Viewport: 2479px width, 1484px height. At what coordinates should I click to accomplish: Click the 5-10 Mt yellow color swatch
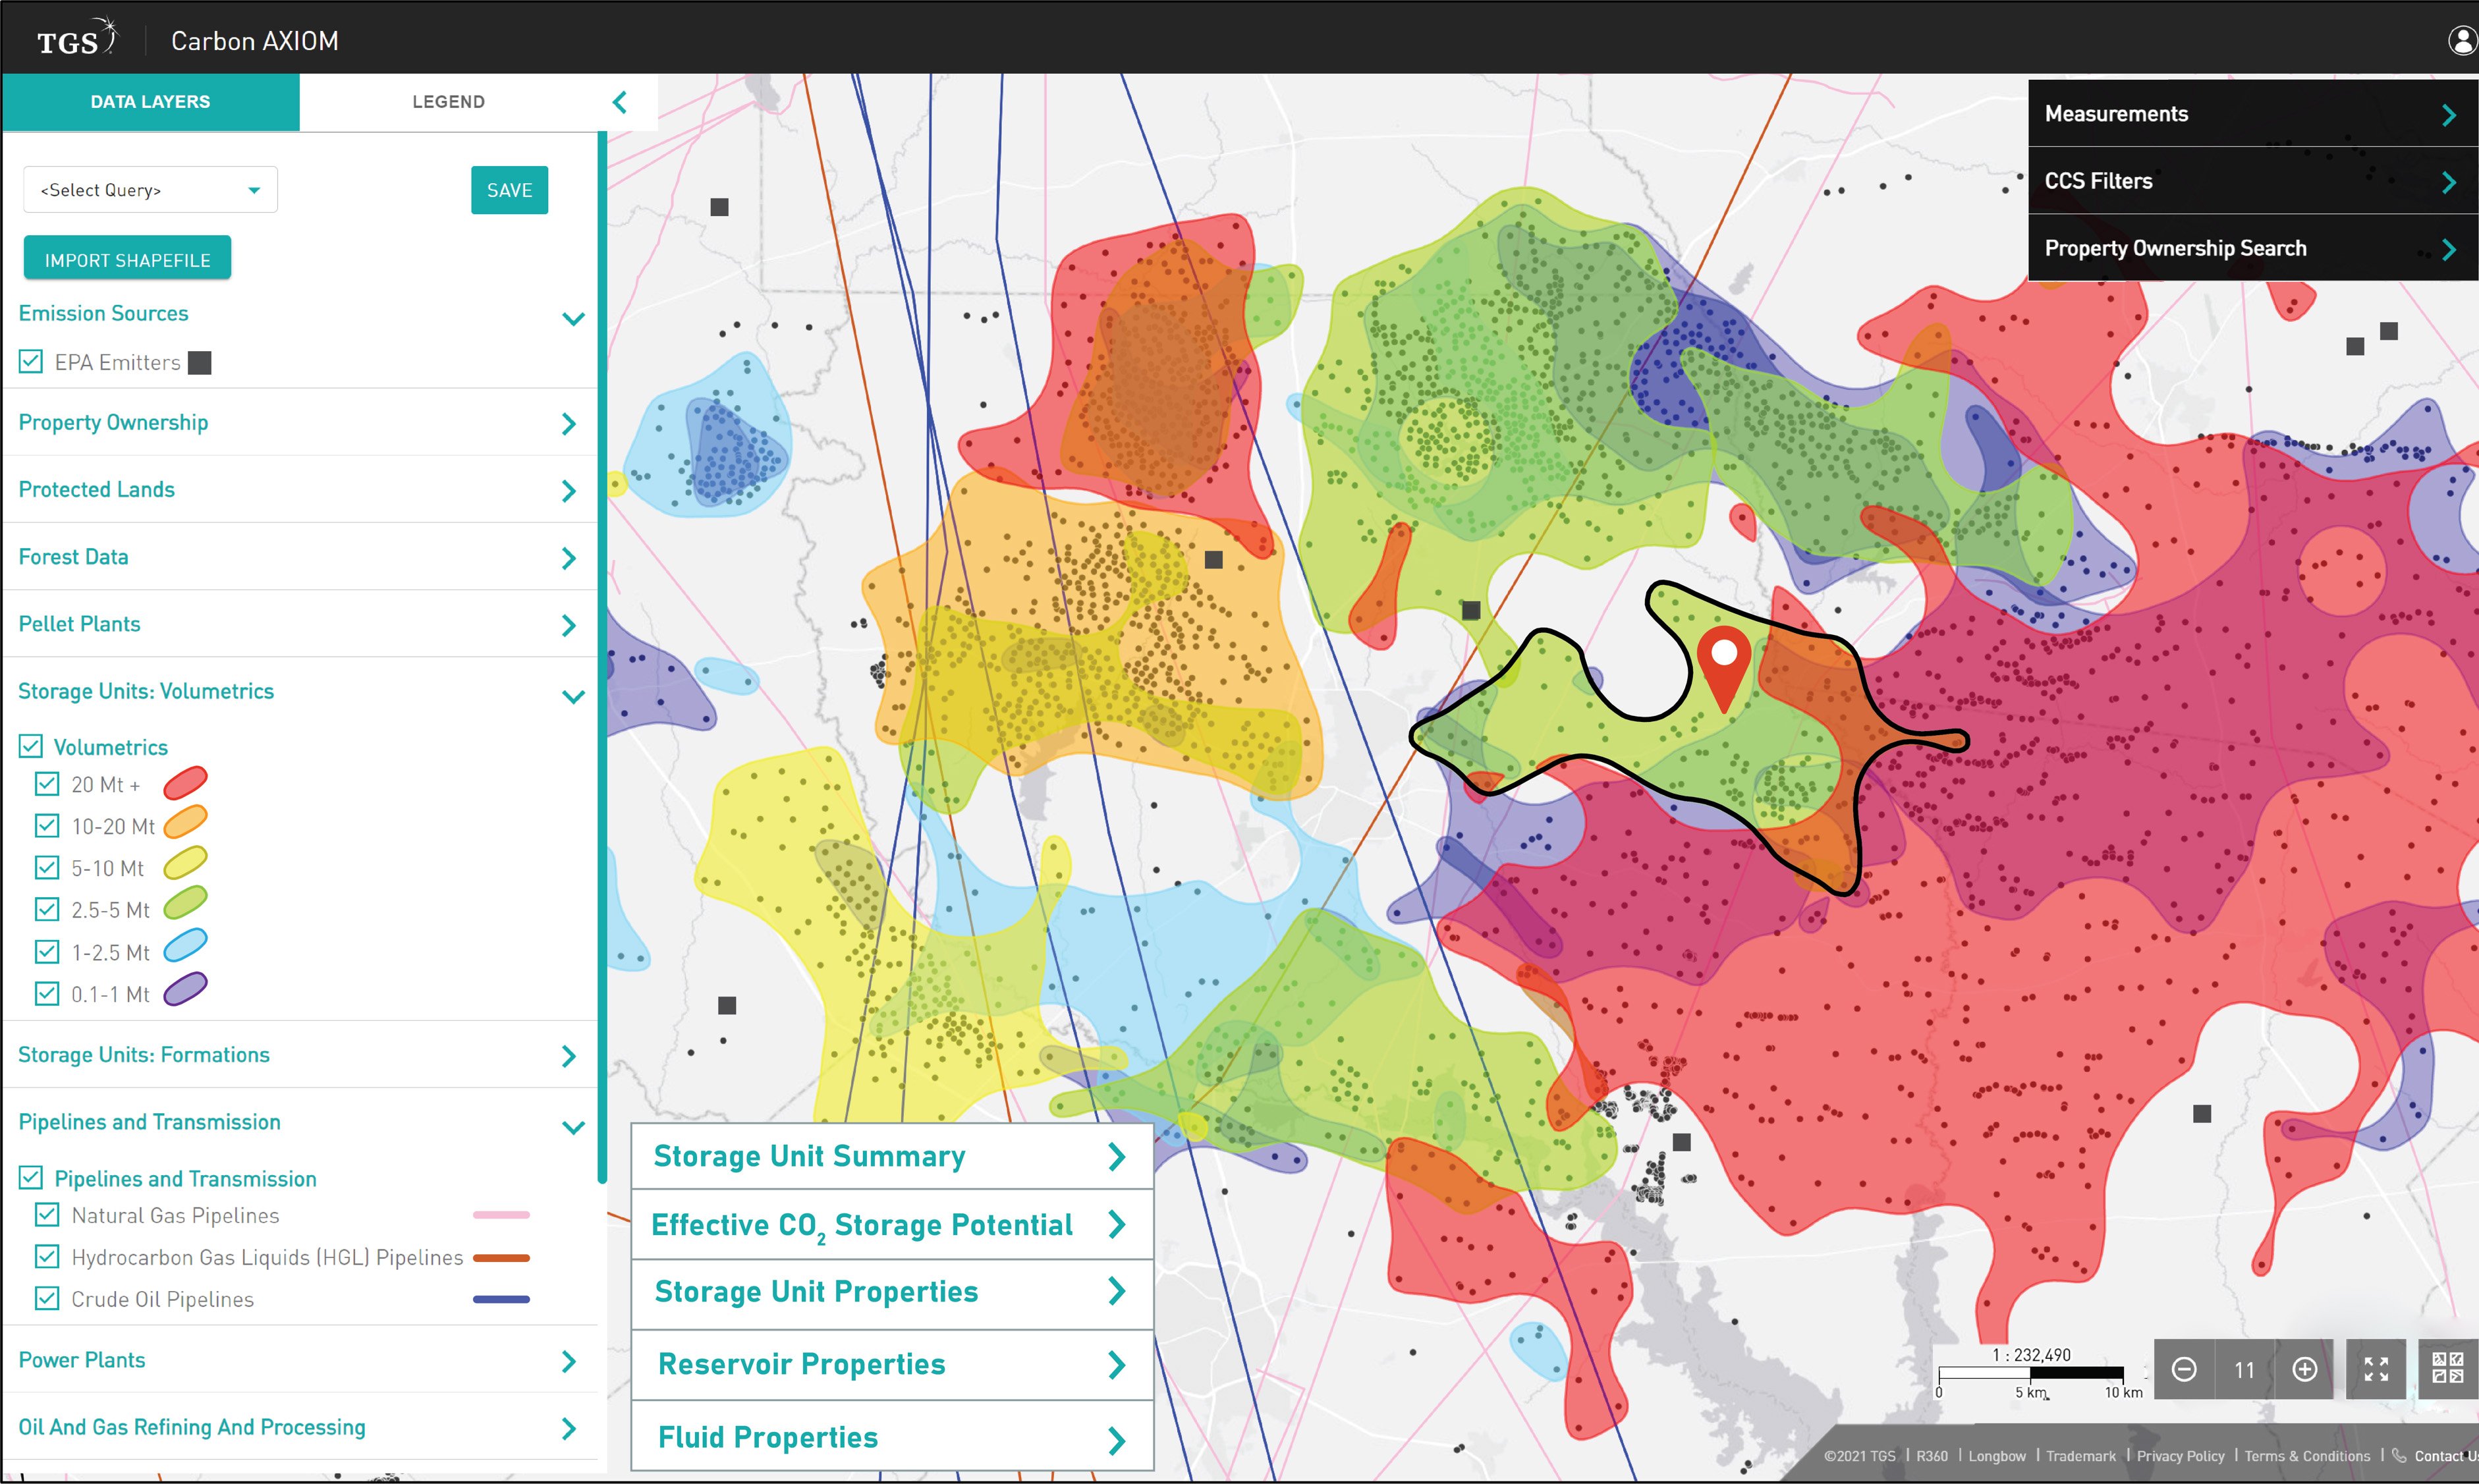tap(185, 864)
